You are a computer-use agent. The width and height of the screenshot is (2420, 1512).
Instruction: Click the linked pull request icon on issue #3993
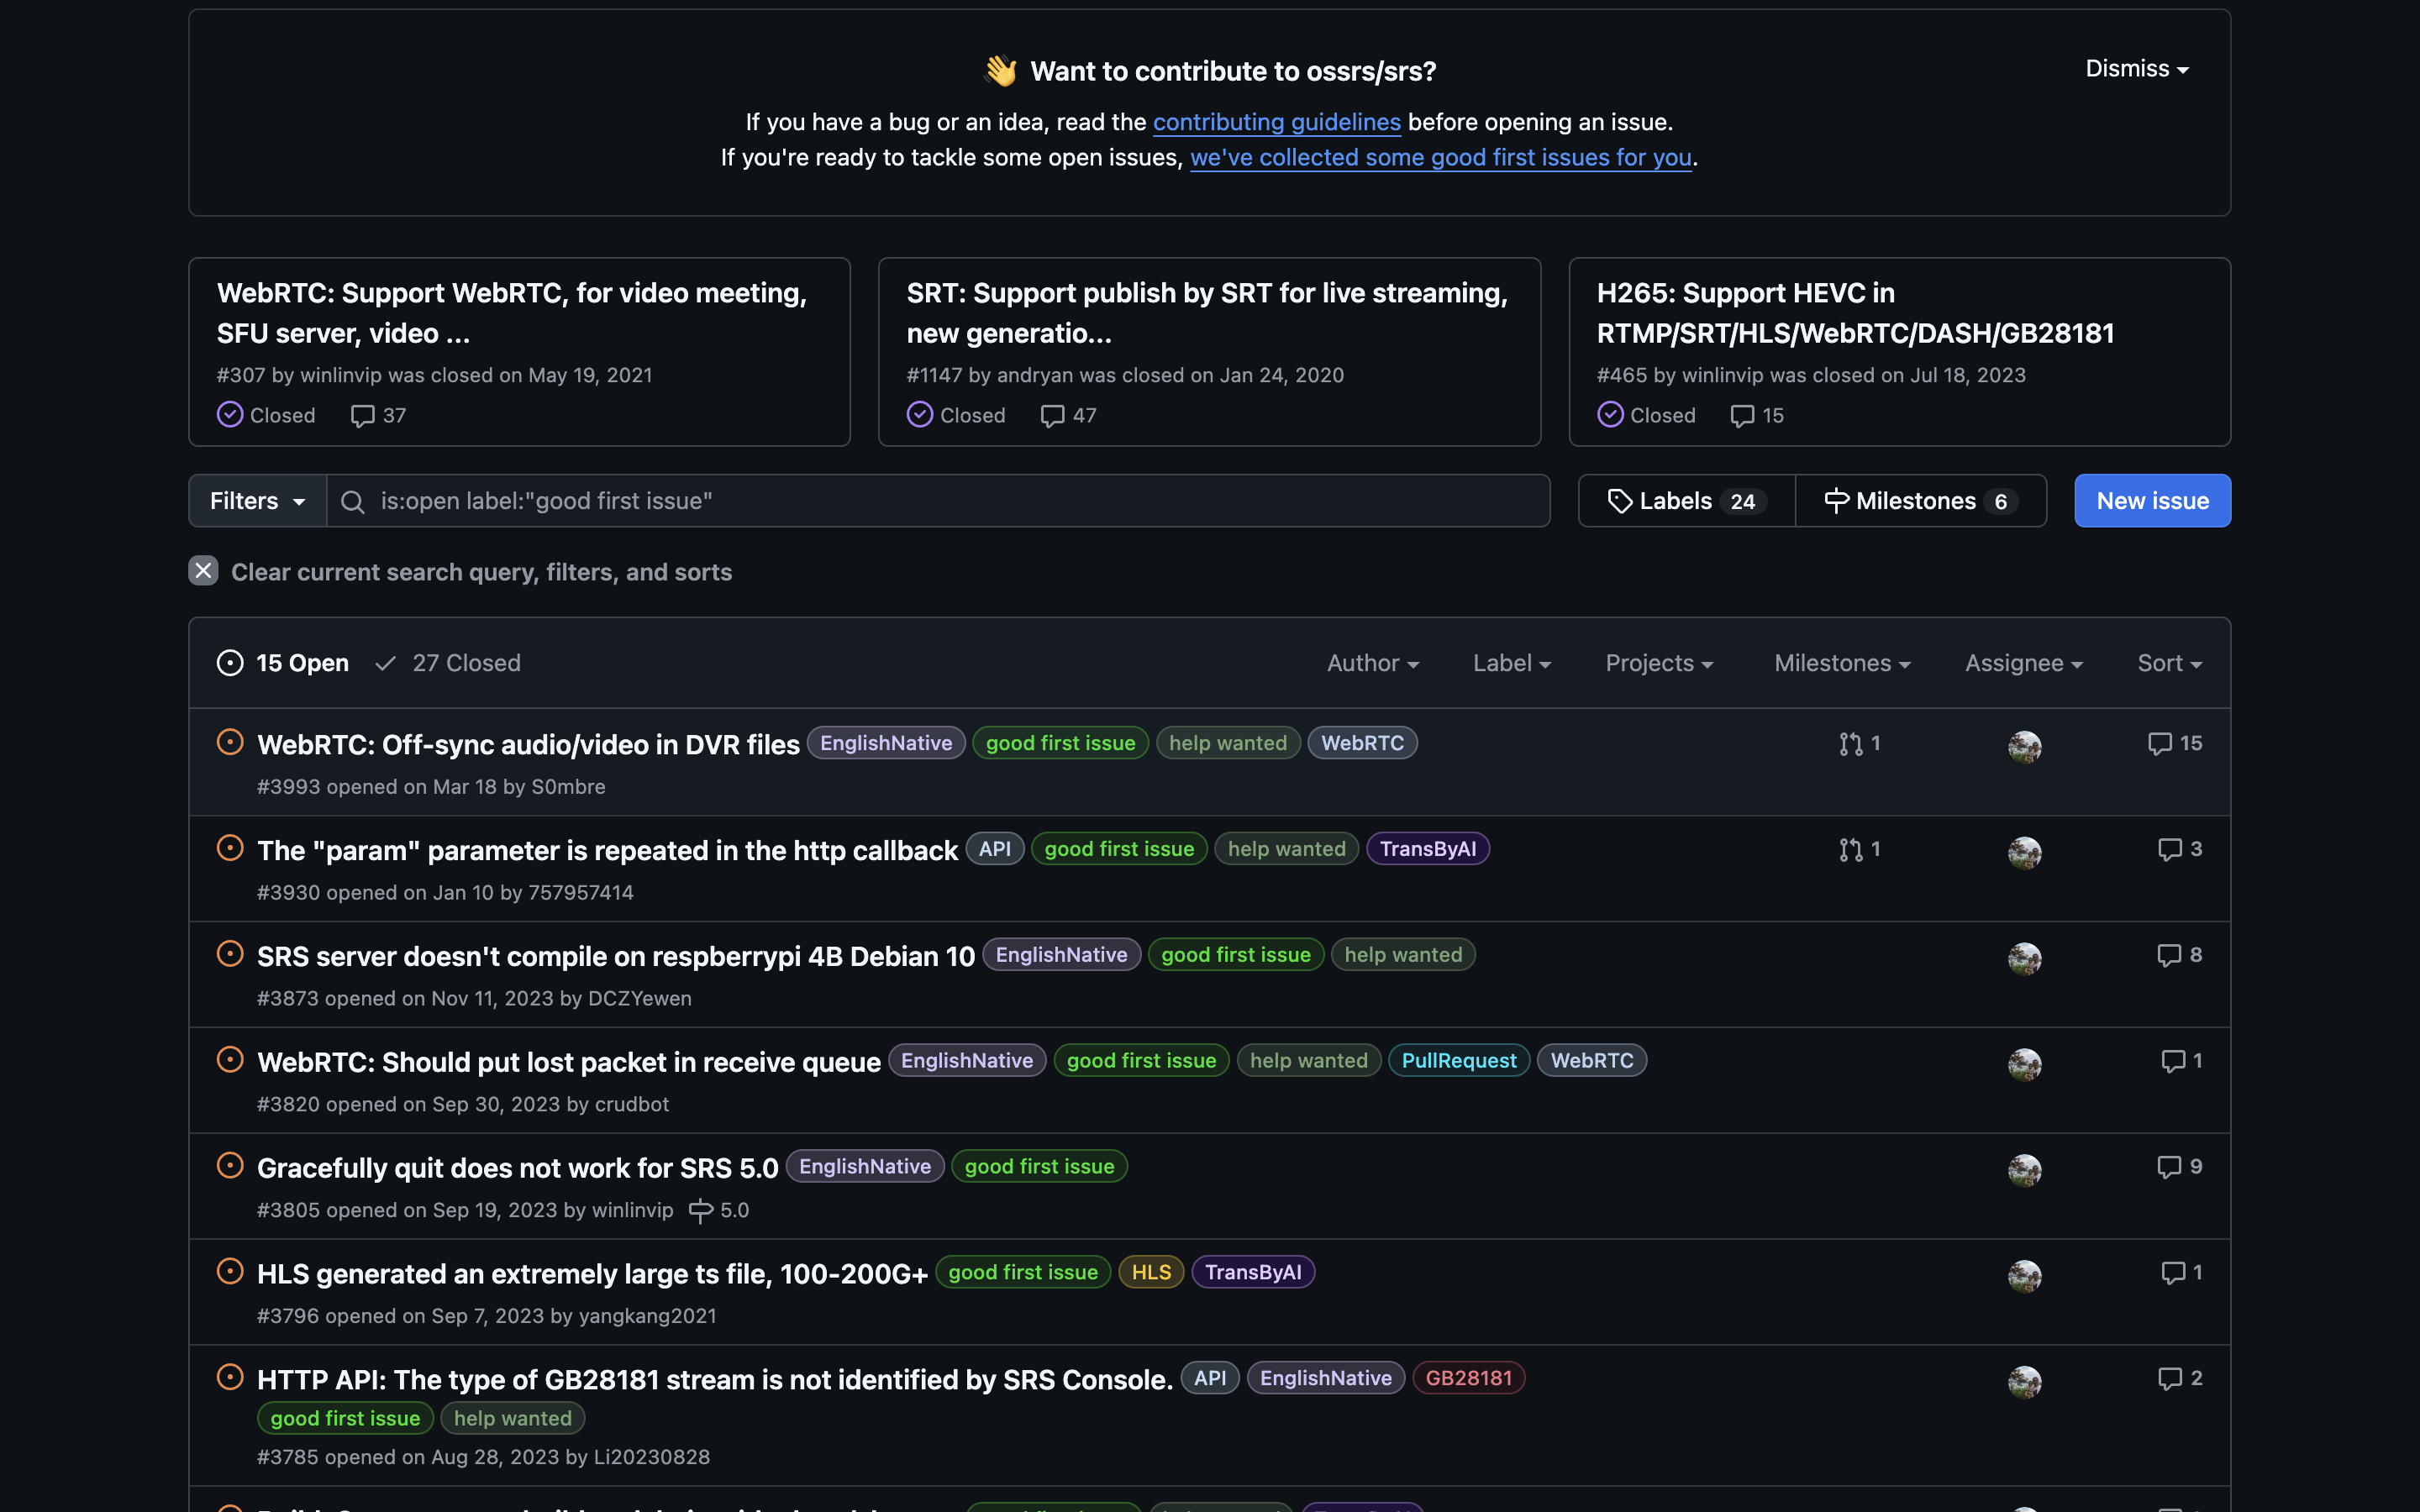(1850, 744)
